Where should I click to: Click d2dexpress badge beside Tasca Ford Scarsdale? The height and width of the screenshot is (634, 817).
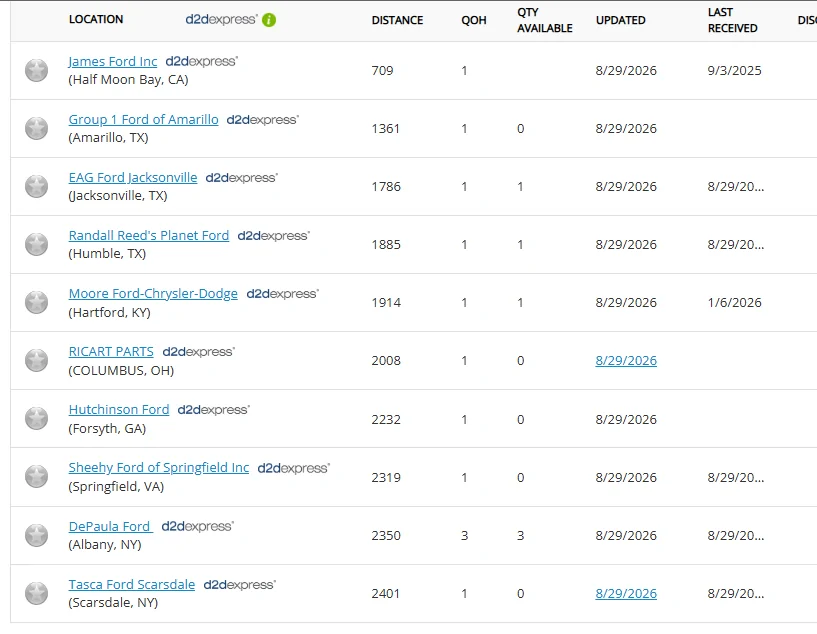pyautogui.click(x=240, y=585)
